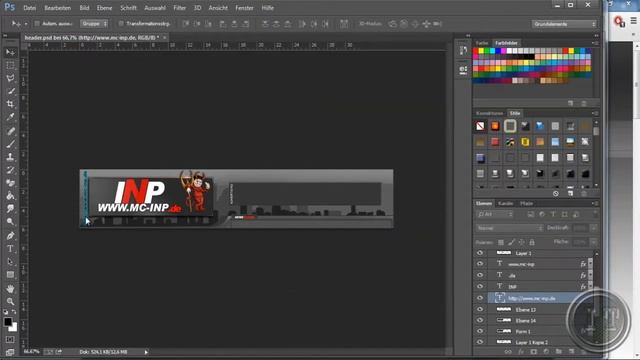The width and height of the screenshot is (640, 360).
Task: Open the tool preset picker arrow
Action: 26,24
